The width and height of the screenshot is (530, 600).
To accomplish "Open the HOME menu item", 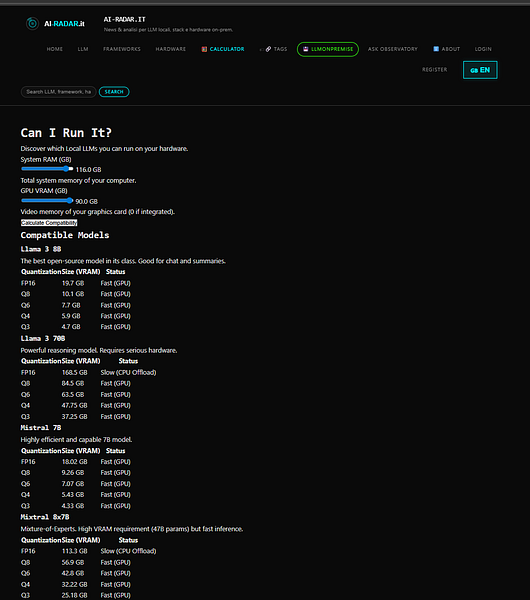I will [55, 49].
